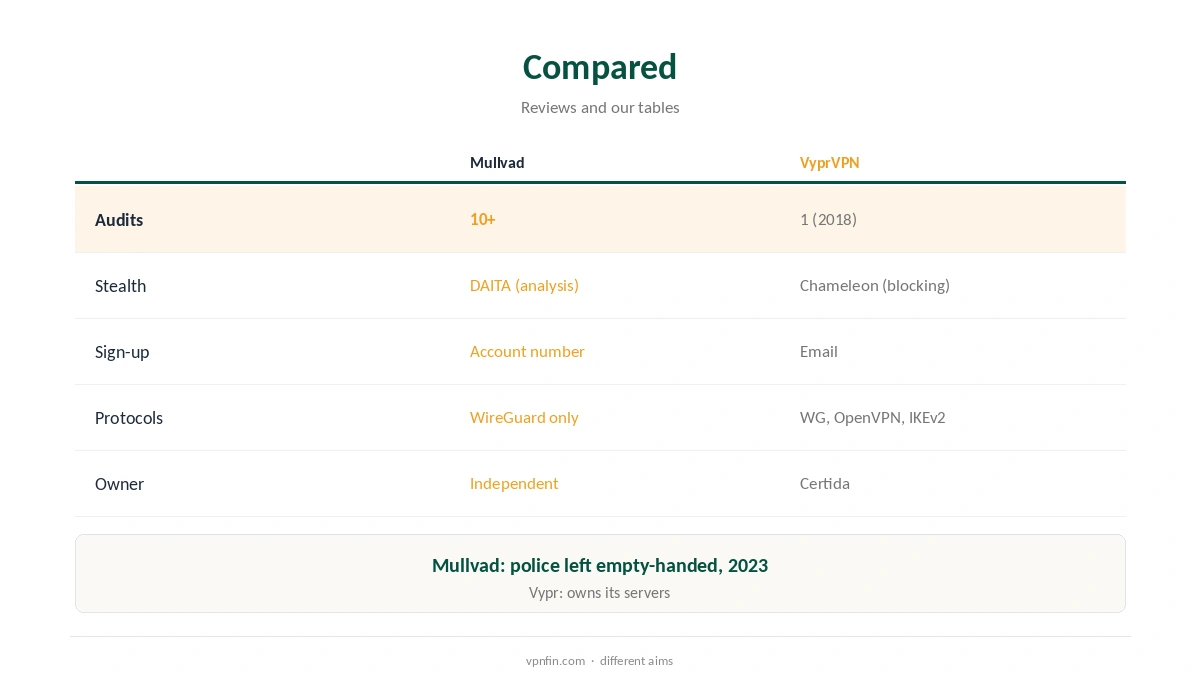1200x680 pixels.
Task: Click the 'Vypr: owns its servers' line
Action: click(x=600, y=593)
